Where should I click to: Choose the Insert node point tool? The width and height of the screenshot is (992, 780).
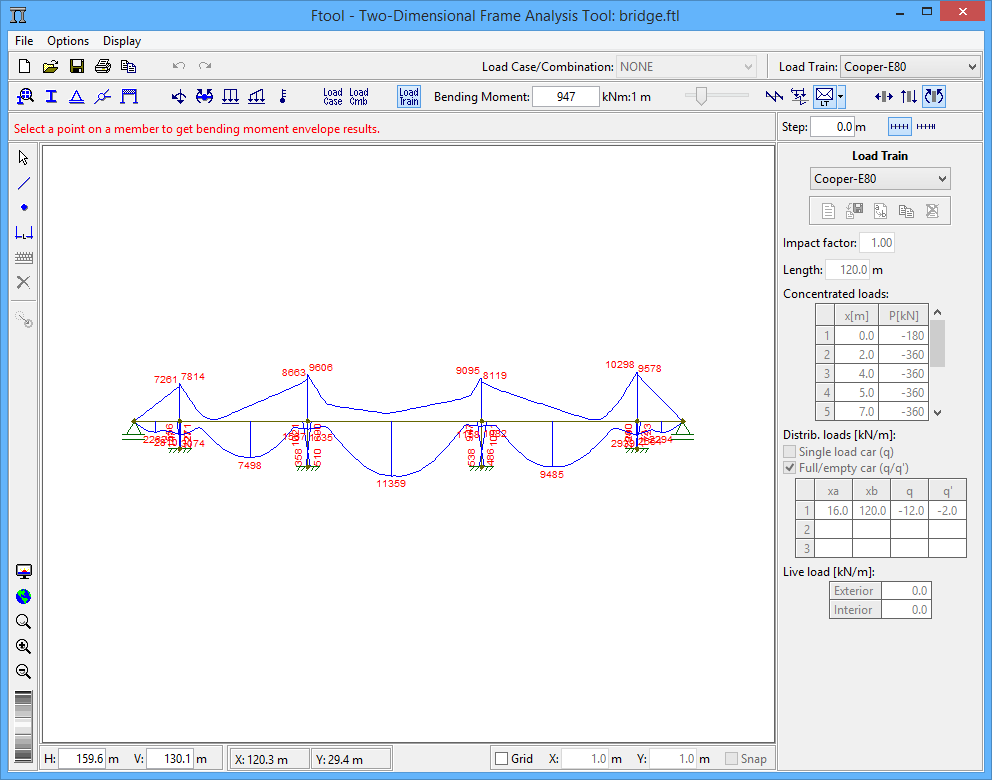(24, 208)
